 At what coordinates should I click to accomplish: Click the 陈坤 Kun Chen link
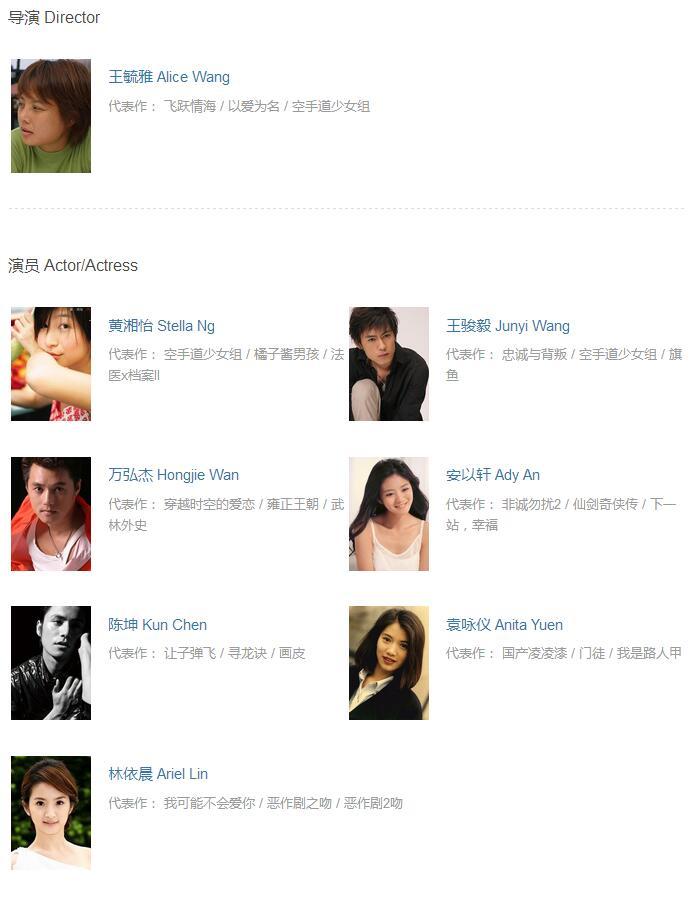point(158,624)
